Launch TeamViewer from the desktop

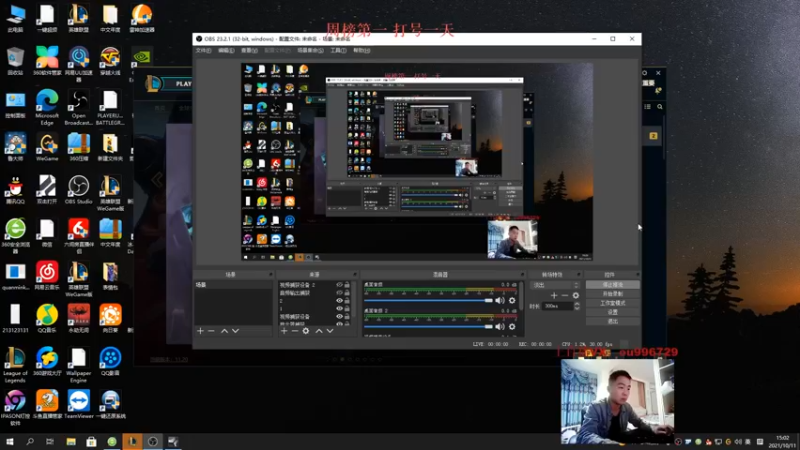pos(79,405)
